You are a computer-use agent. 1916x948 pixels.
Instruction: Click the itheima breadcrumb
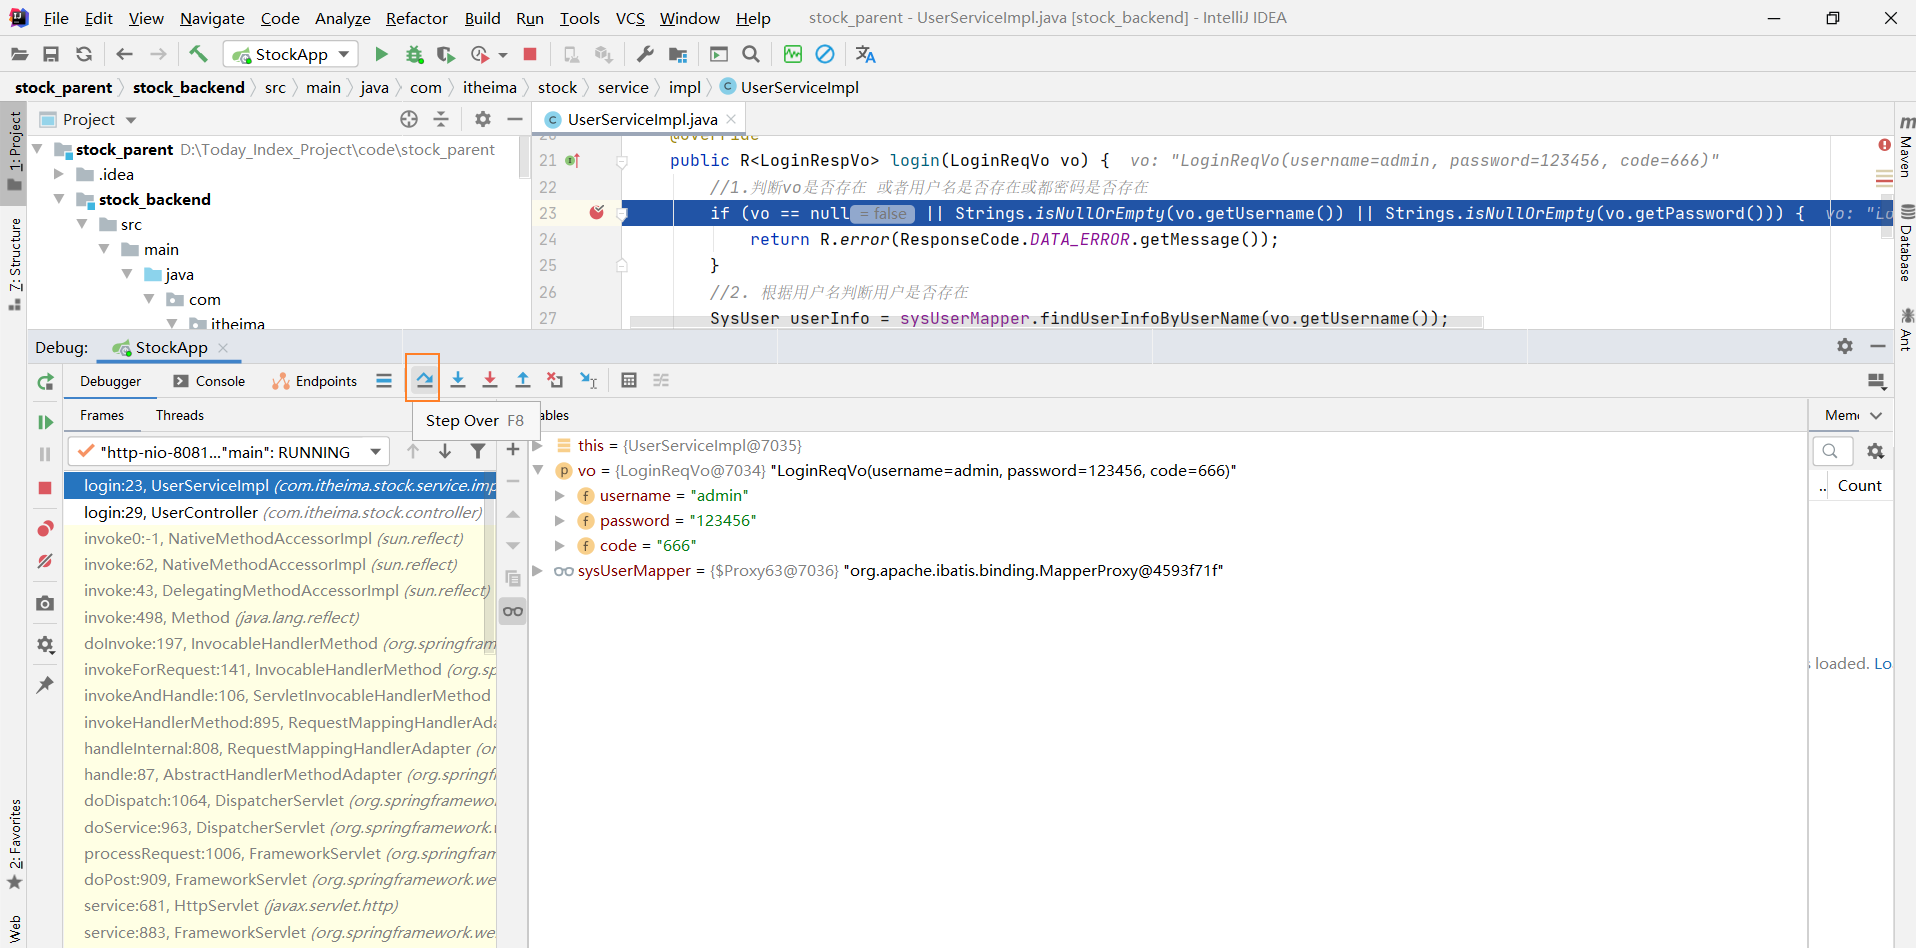490,87
